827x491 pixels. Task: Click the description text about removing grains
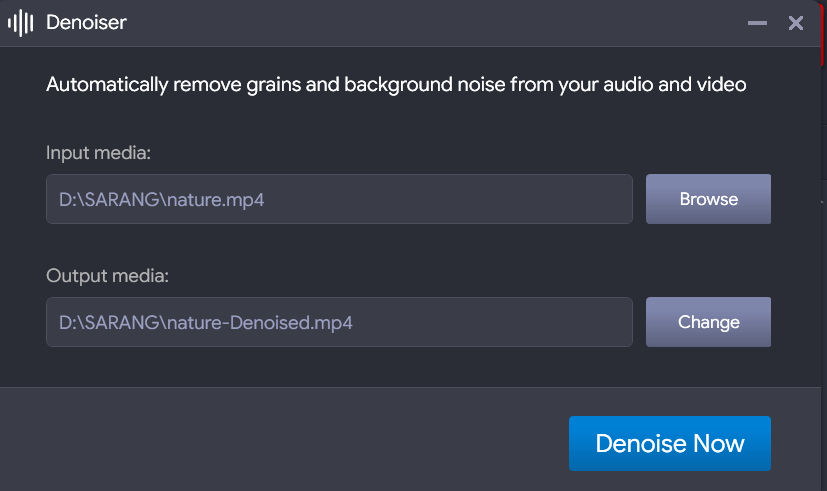coord(396,85)
